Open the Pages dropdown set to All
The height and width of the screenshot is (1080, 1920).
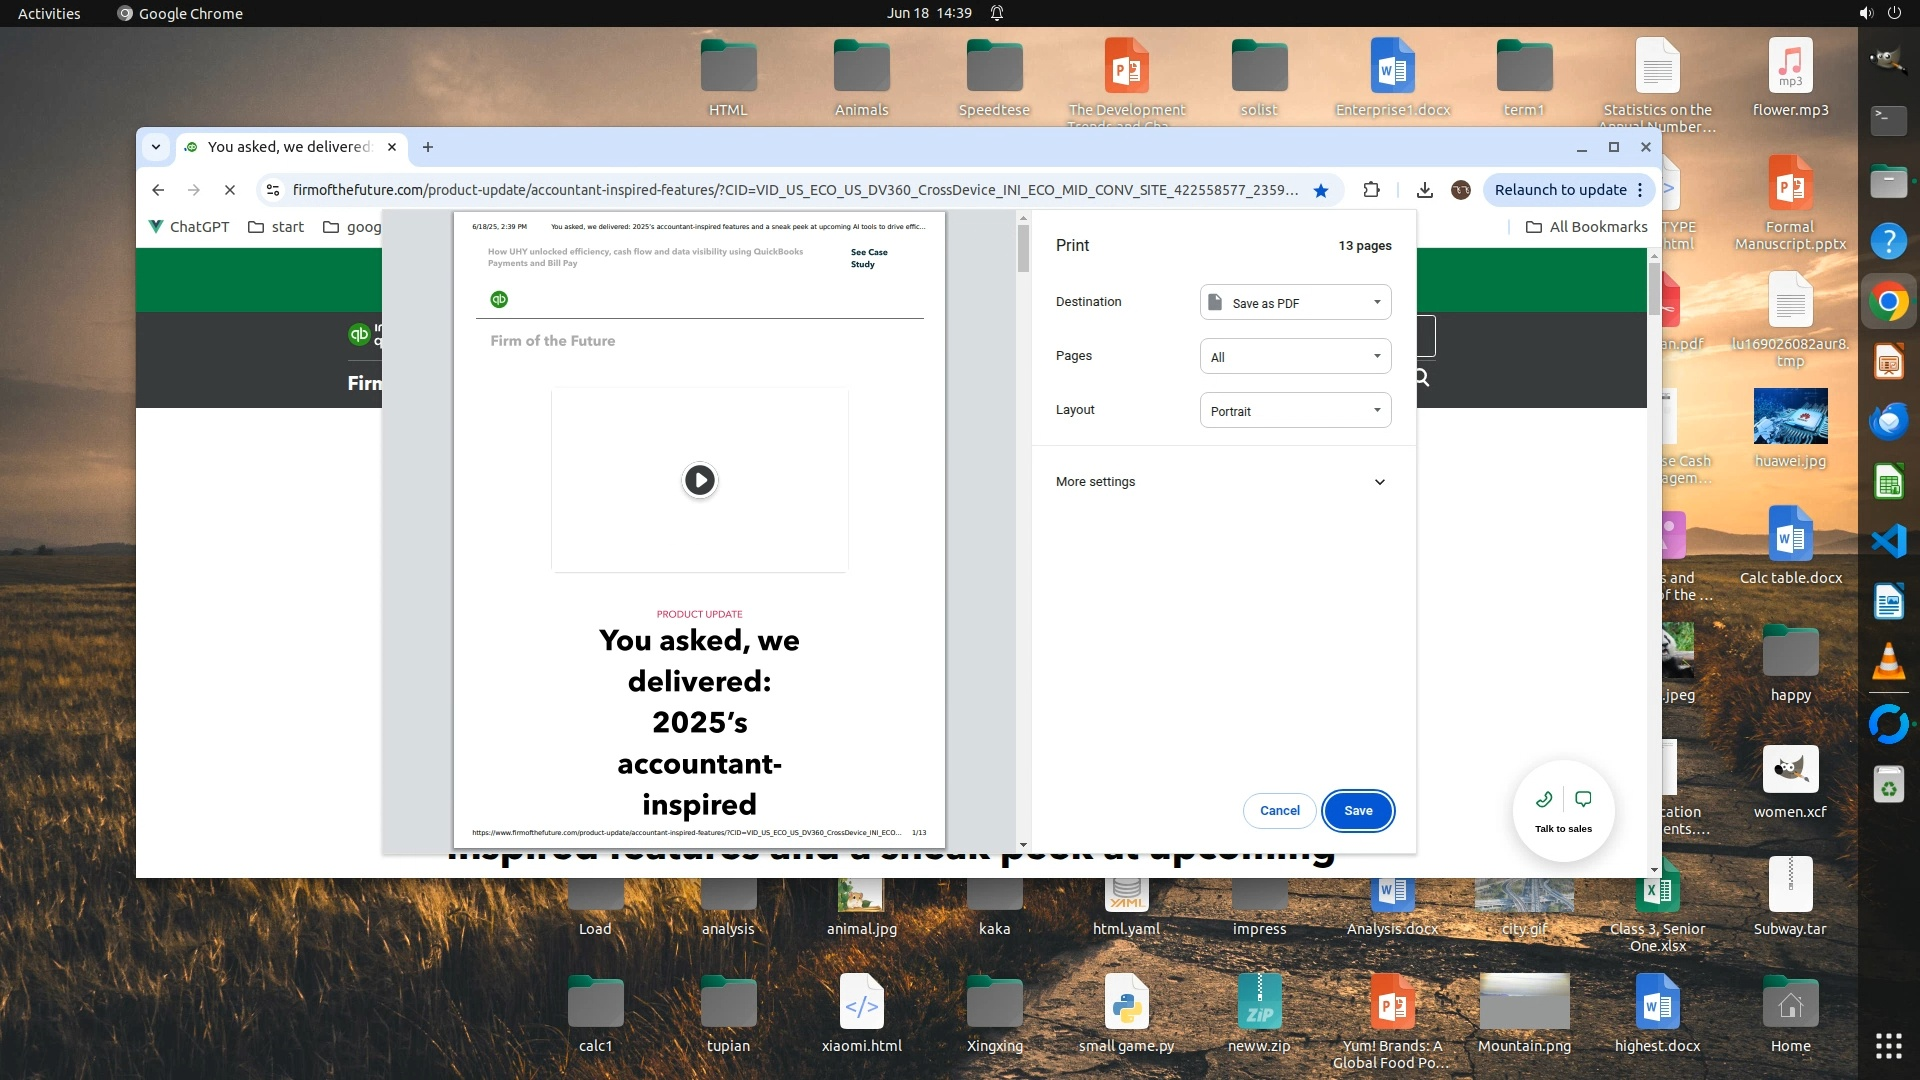tap(1295, 356)
